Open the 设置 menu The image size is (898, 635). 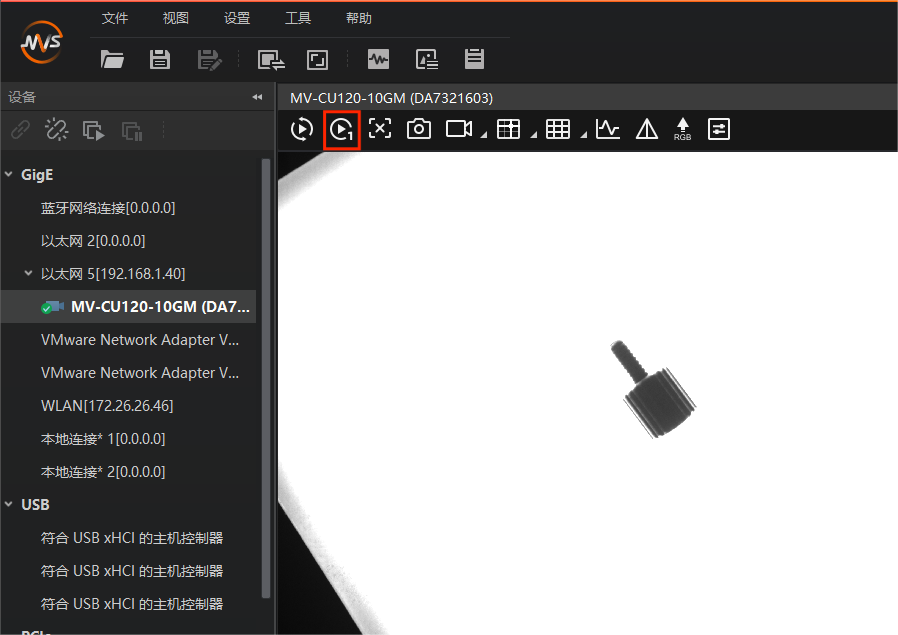(x=237, y=18)
